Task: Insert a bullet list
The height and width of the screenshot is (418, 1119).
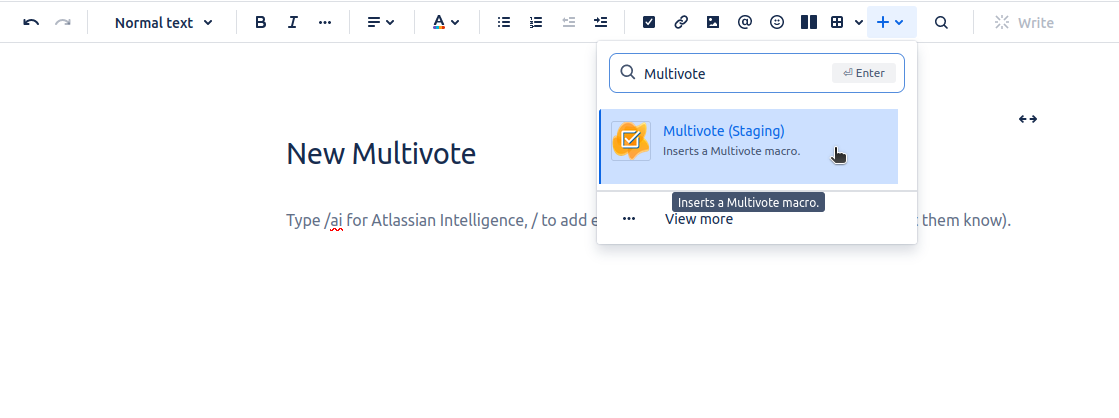Action: (504, 22)
